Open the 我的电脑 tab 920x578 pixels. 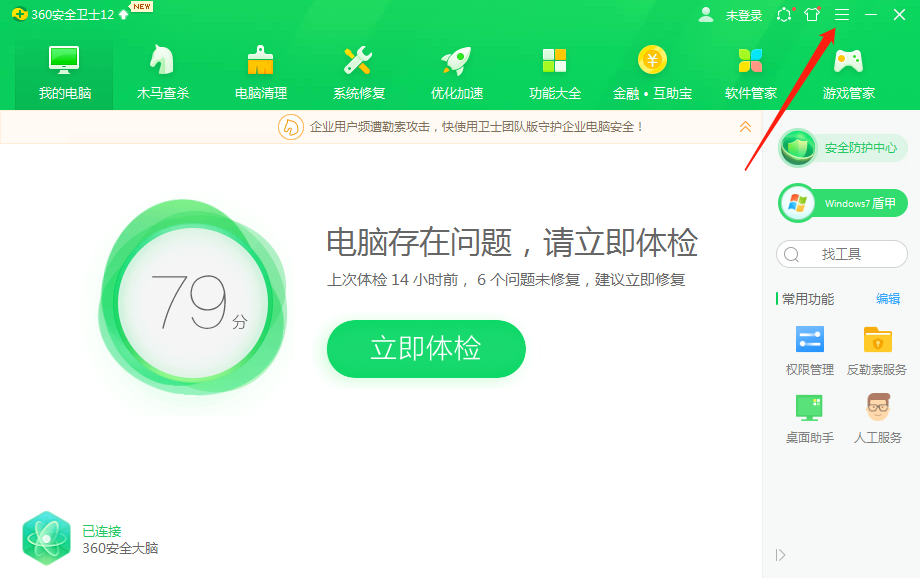(x=64, y=73)
